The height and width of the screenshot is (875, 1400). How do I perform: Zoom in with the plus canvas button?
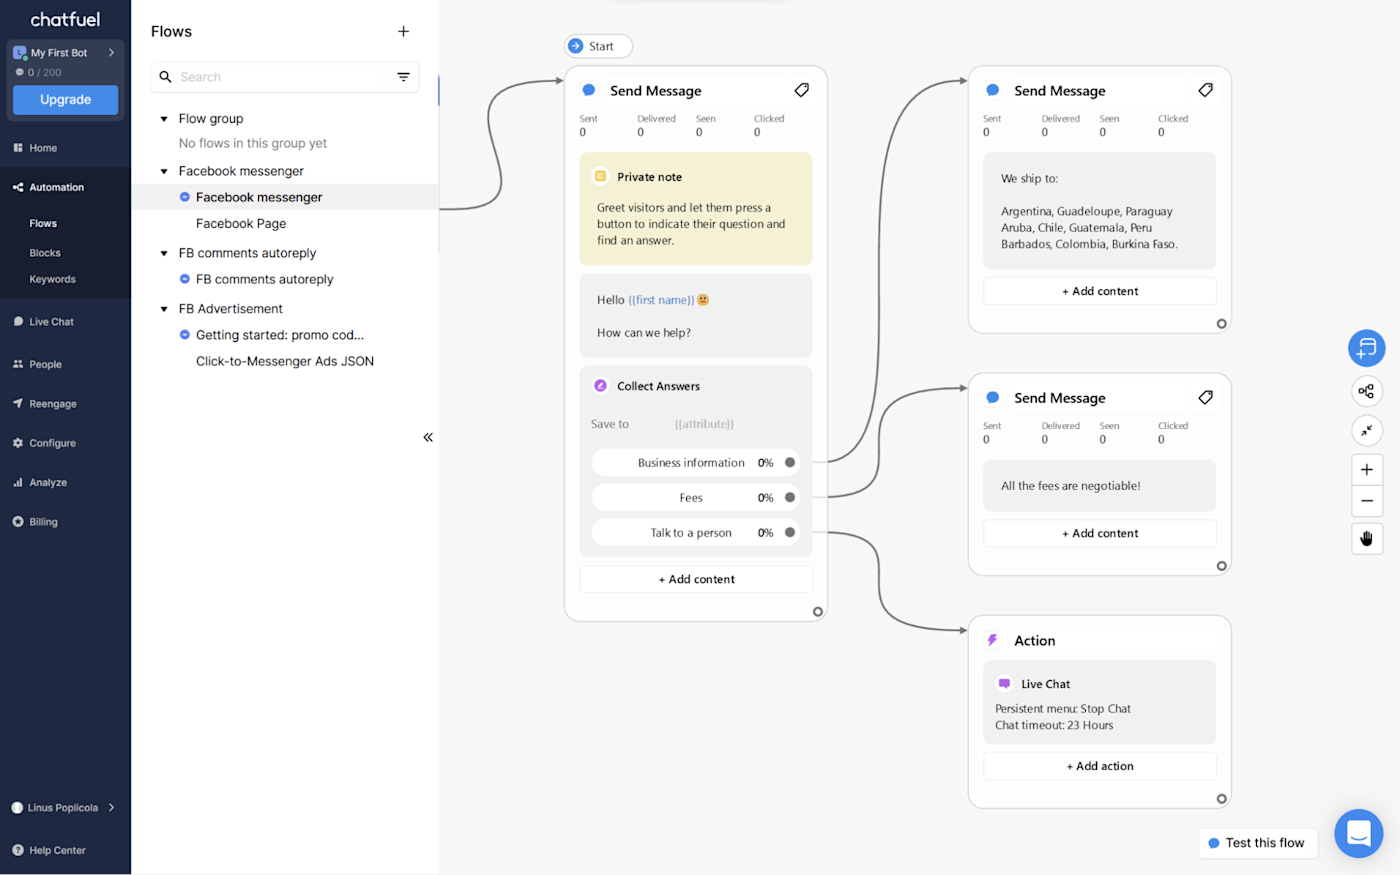click(x=1367, y=470)
